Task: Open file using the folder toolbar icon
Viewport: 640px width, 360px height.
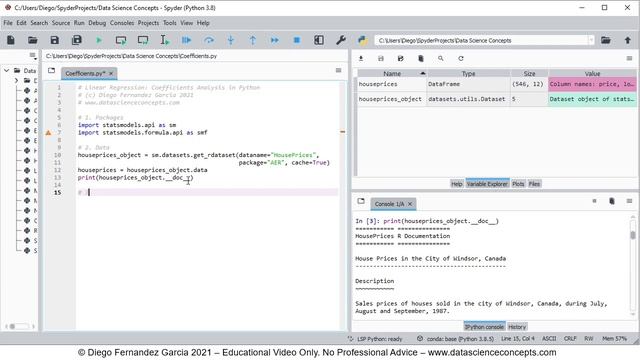Action: (33, 40)
